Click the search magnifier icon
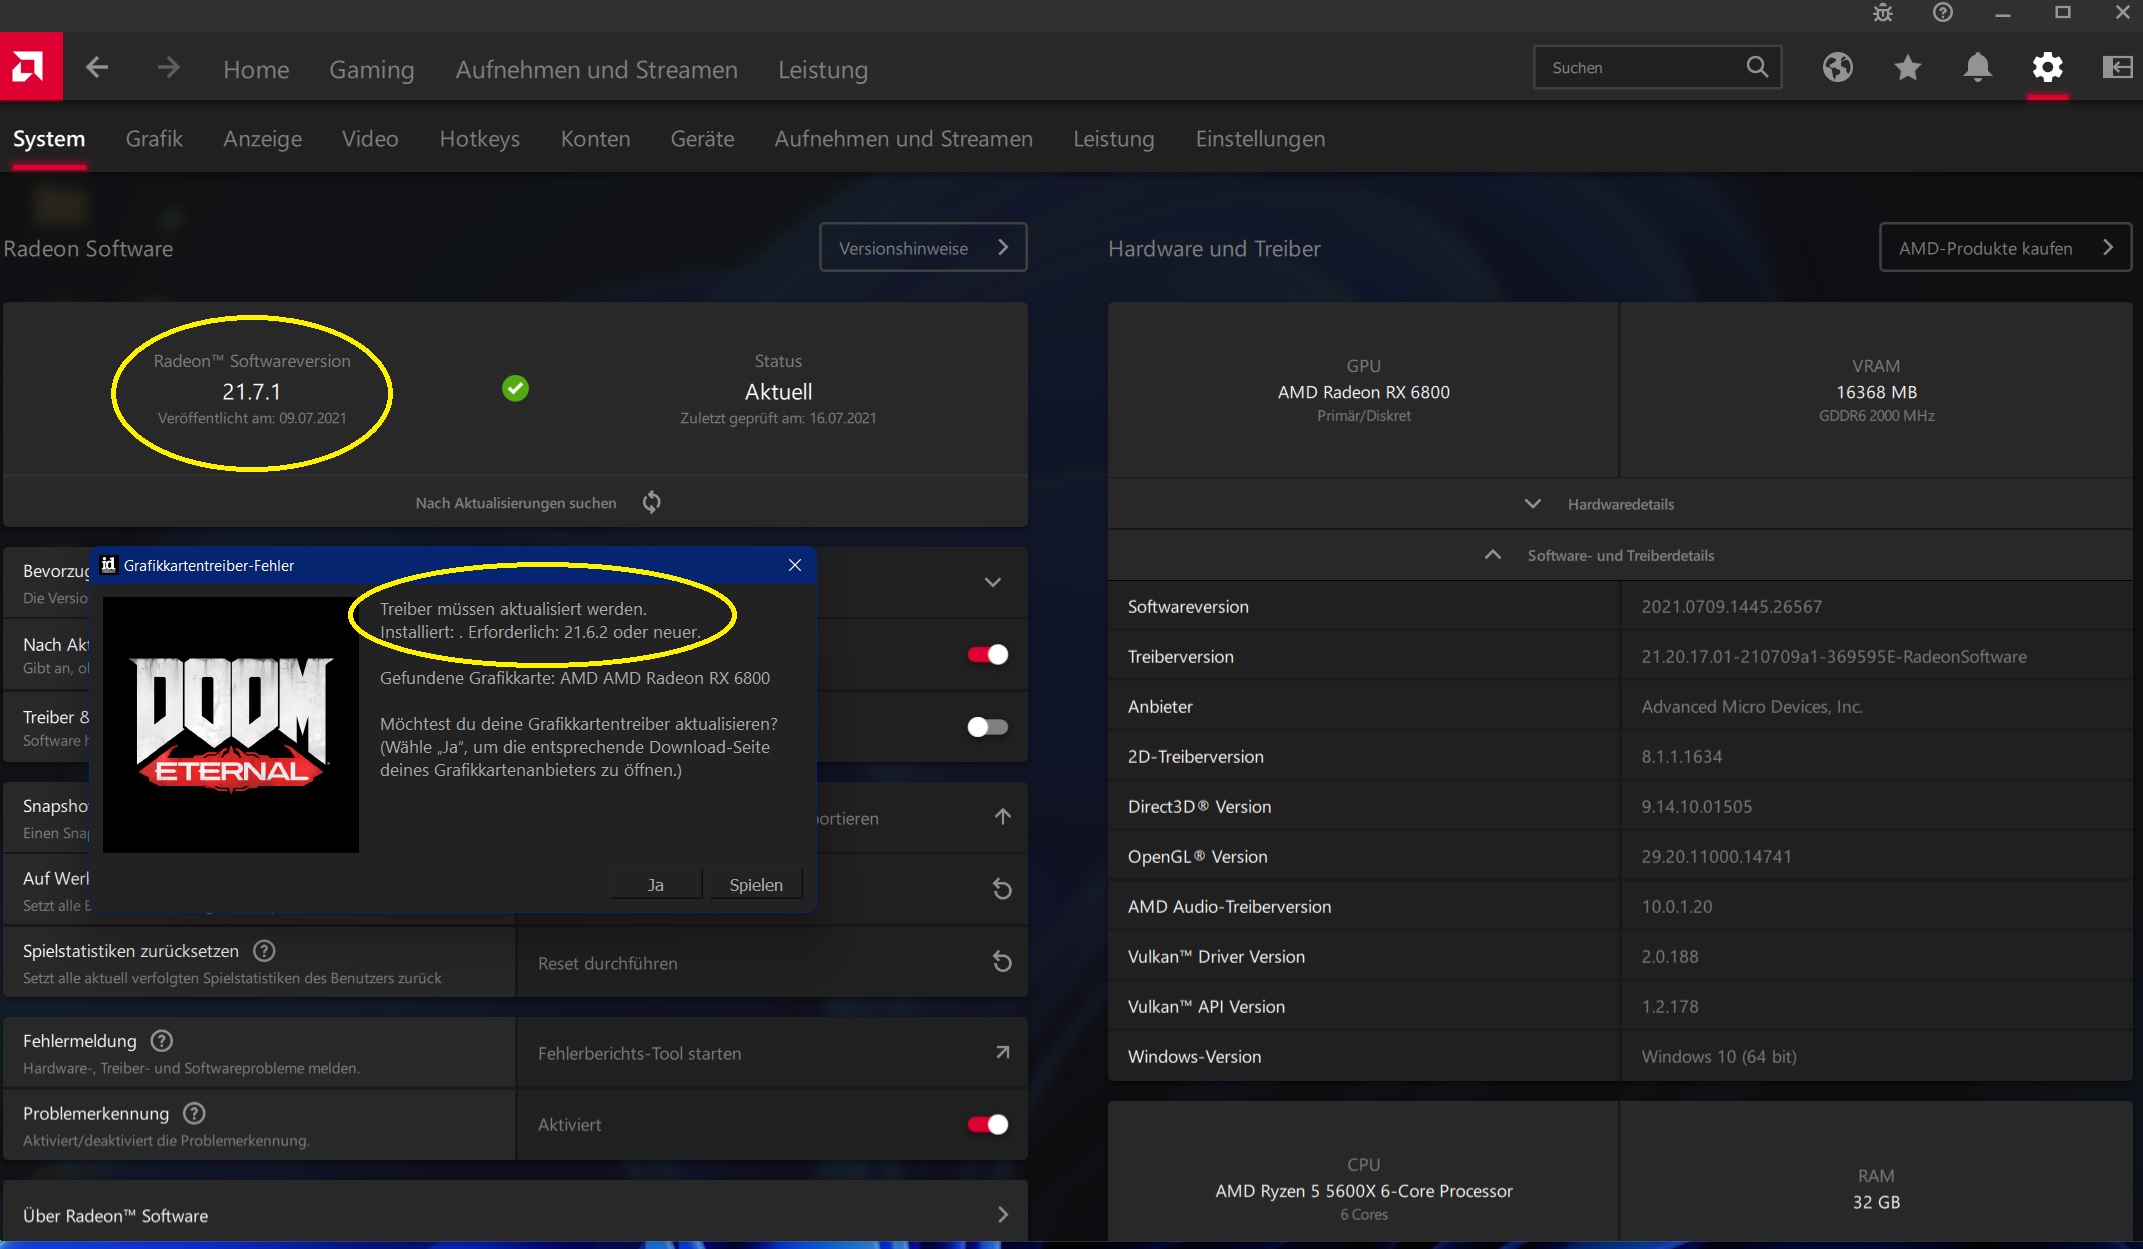Image resolution: width=2143 pixels, height=1249 pixels. (1757, 67)
